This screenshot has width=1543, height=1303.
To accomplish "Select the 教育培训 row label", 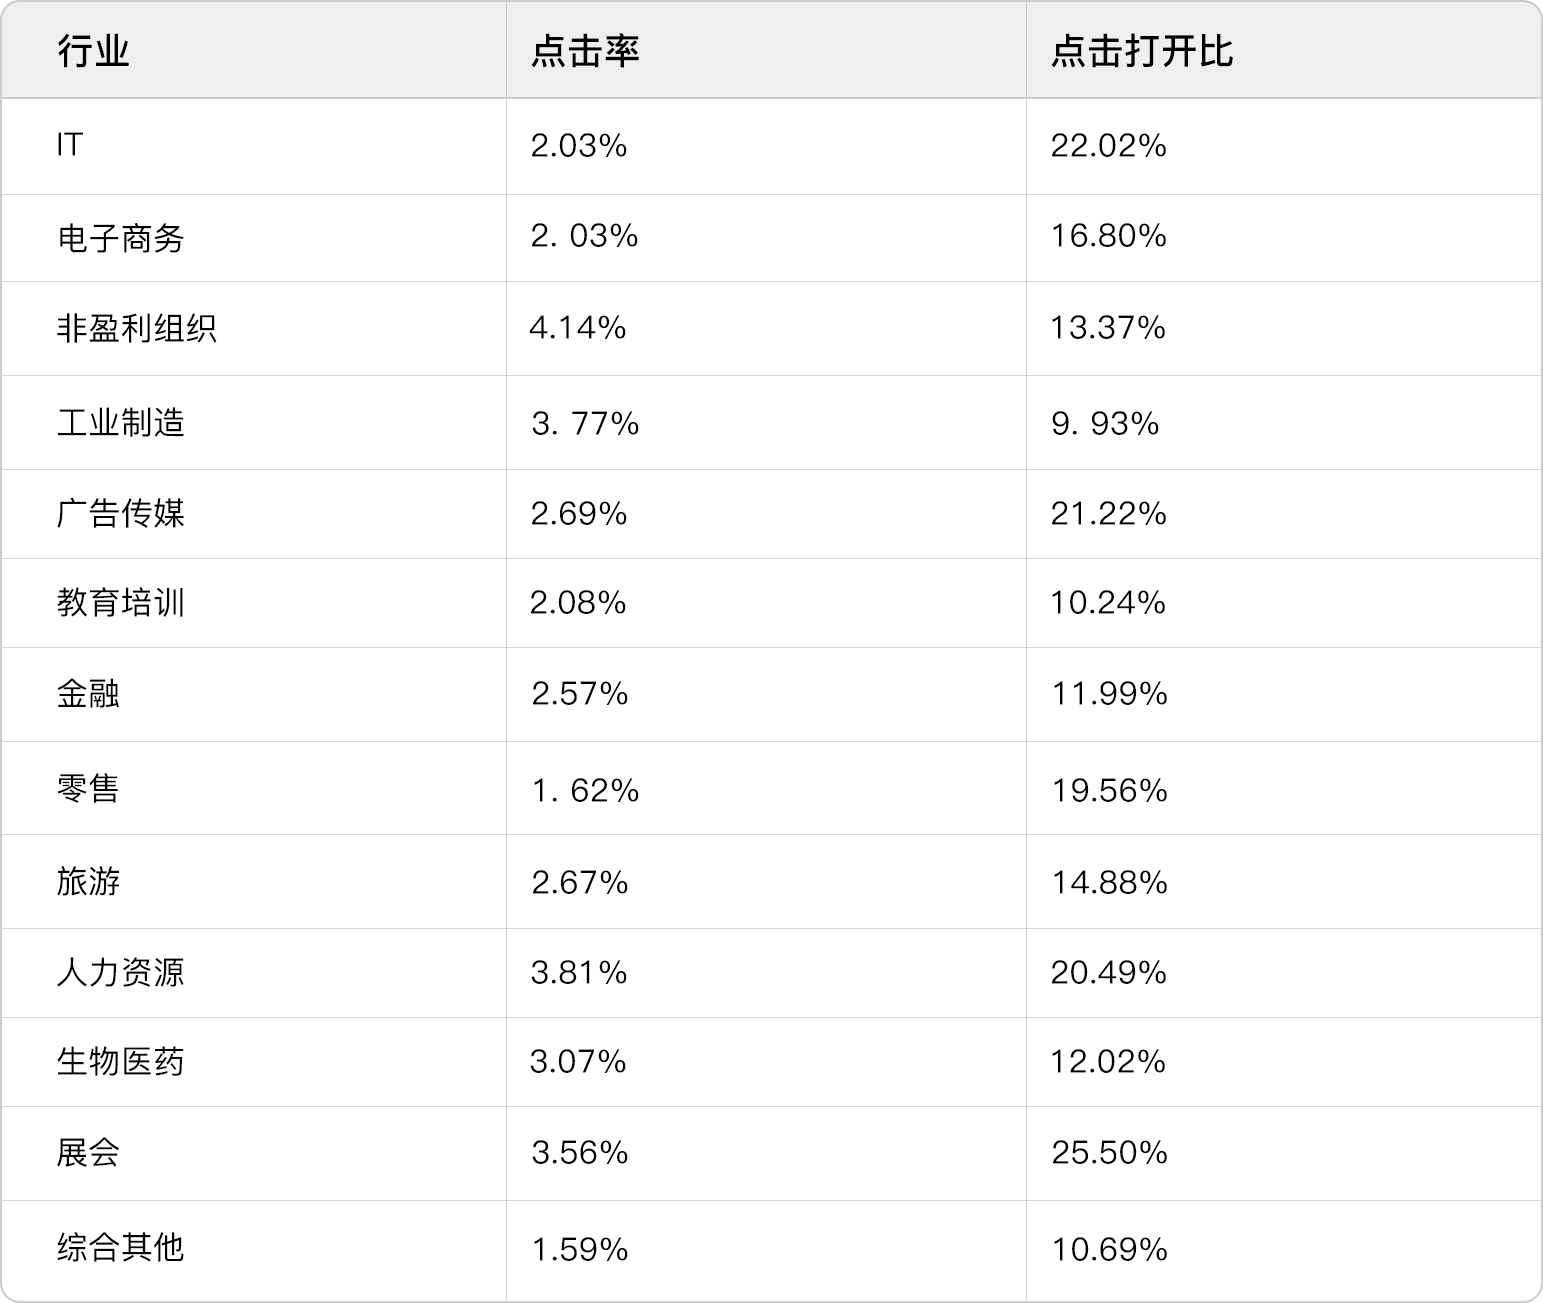I will (120, 603).
